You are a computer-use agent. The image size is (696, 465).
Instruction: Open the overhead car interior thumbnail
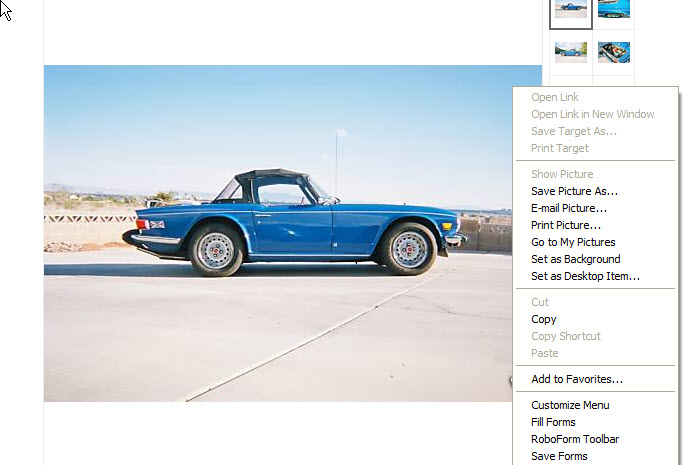tap(614, 51)
